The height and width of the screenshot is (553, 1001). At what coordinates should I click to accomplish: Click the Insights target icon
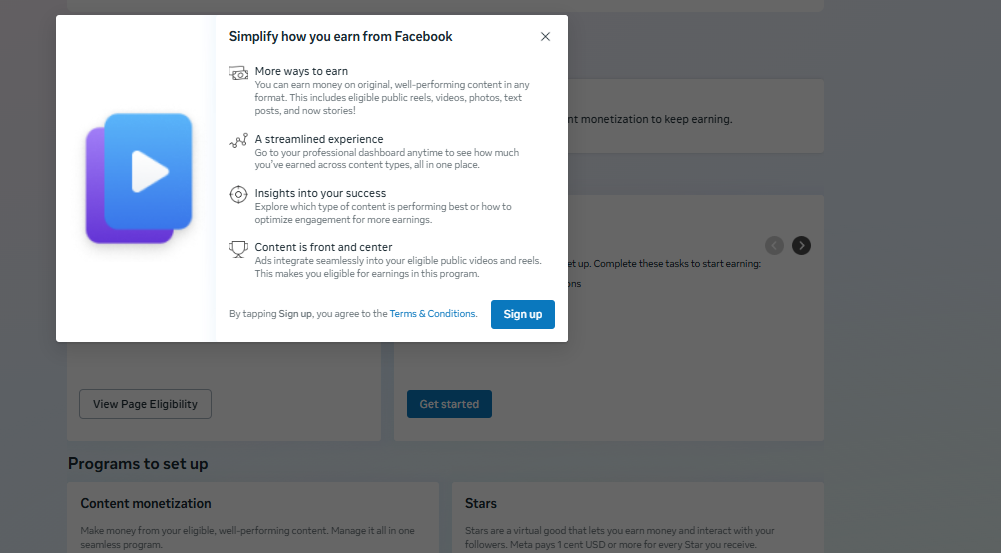[238, 194]
